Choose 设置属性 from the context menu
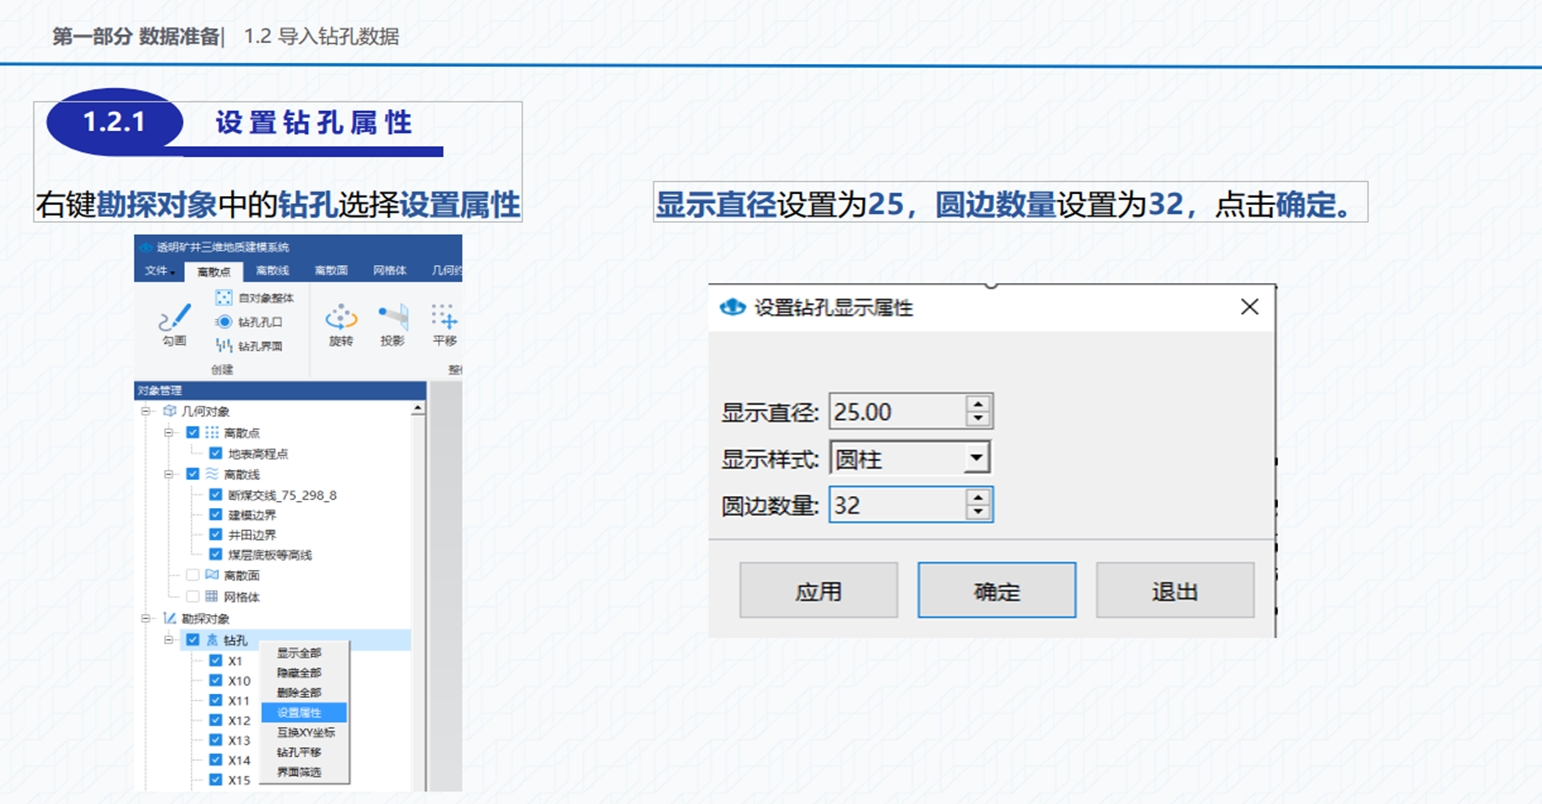The height and width of the screenshot is (804, 1542). coord(300,713)
